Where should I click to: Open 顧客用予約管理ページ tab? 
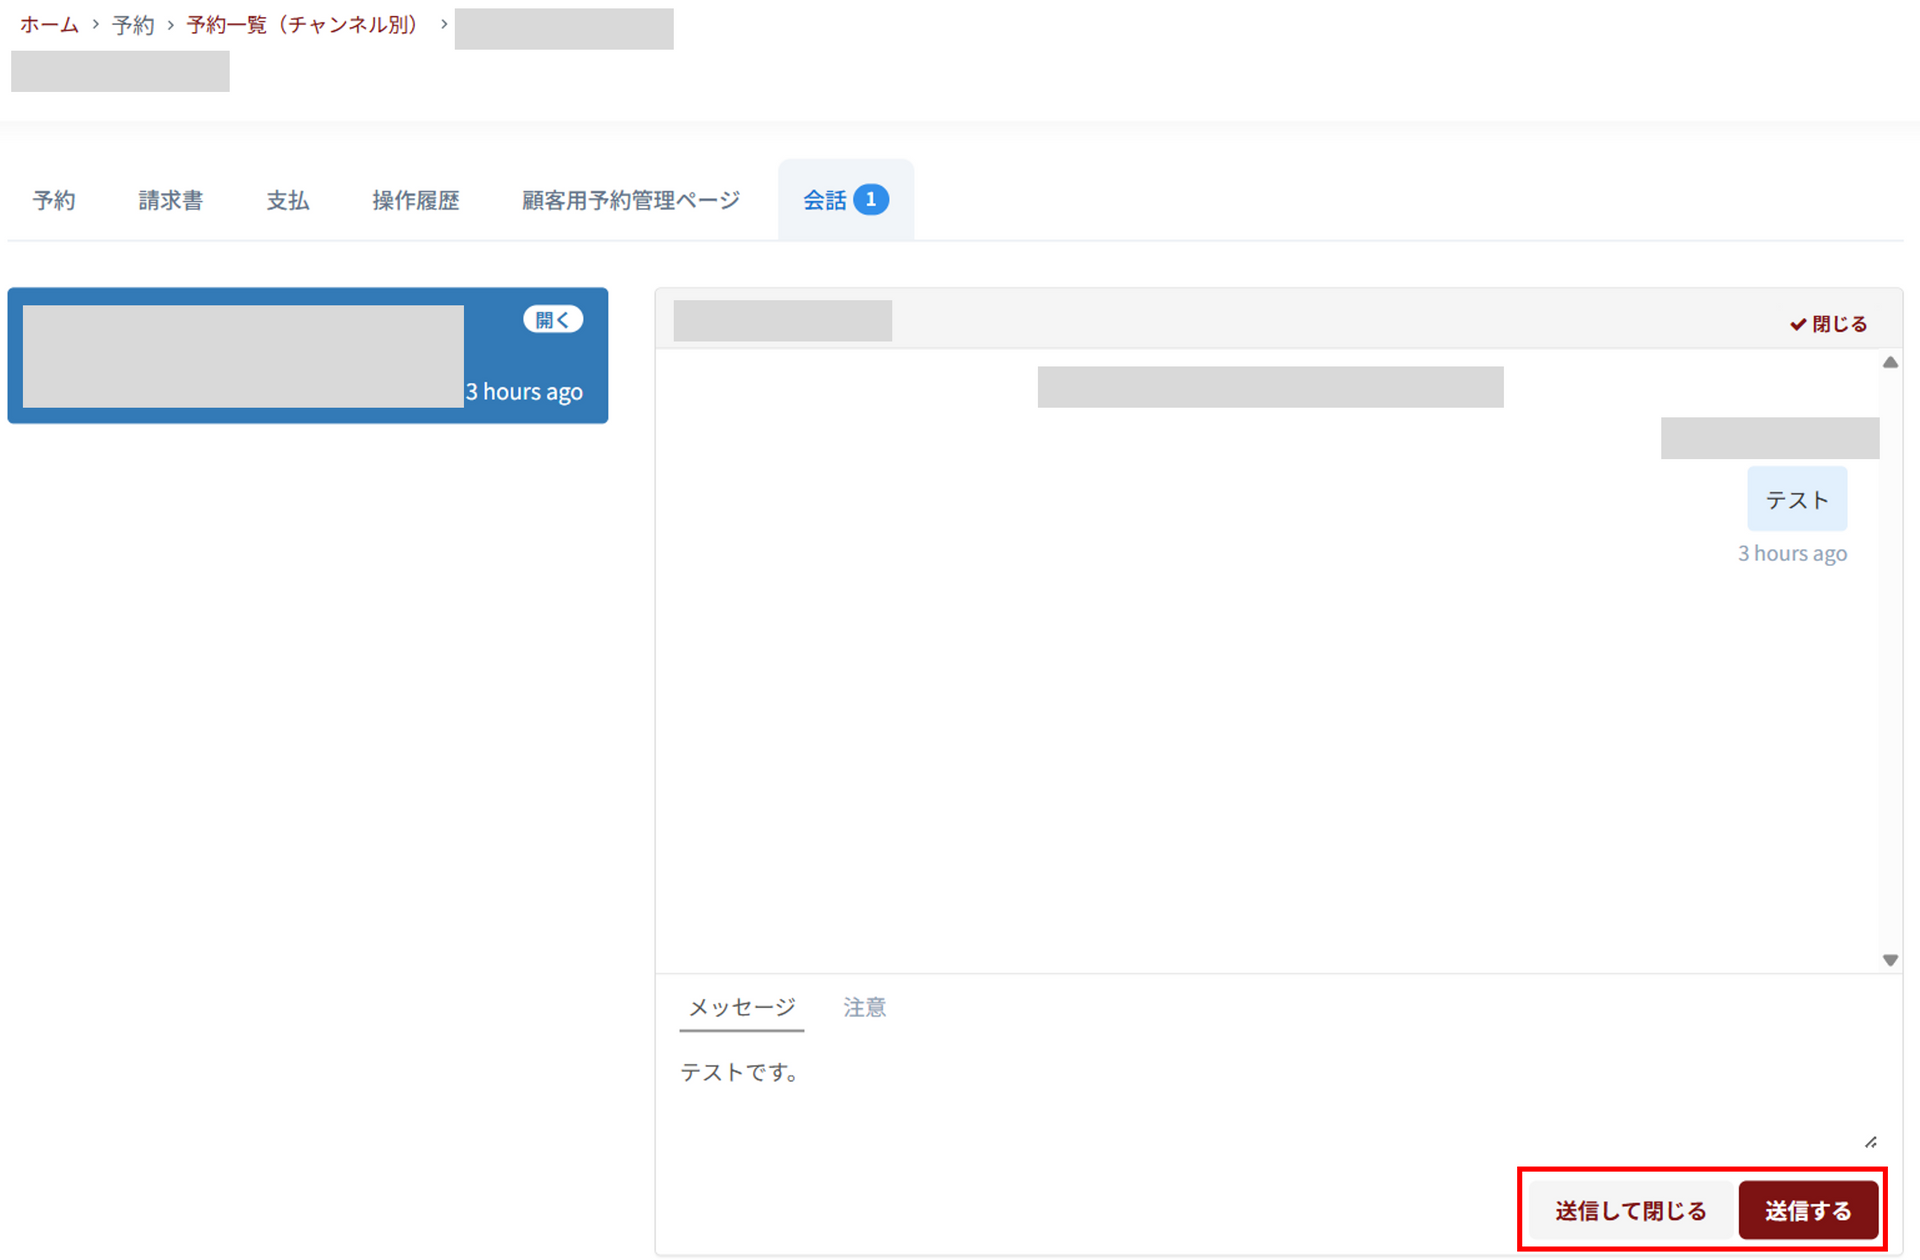(x=630, y=200)
